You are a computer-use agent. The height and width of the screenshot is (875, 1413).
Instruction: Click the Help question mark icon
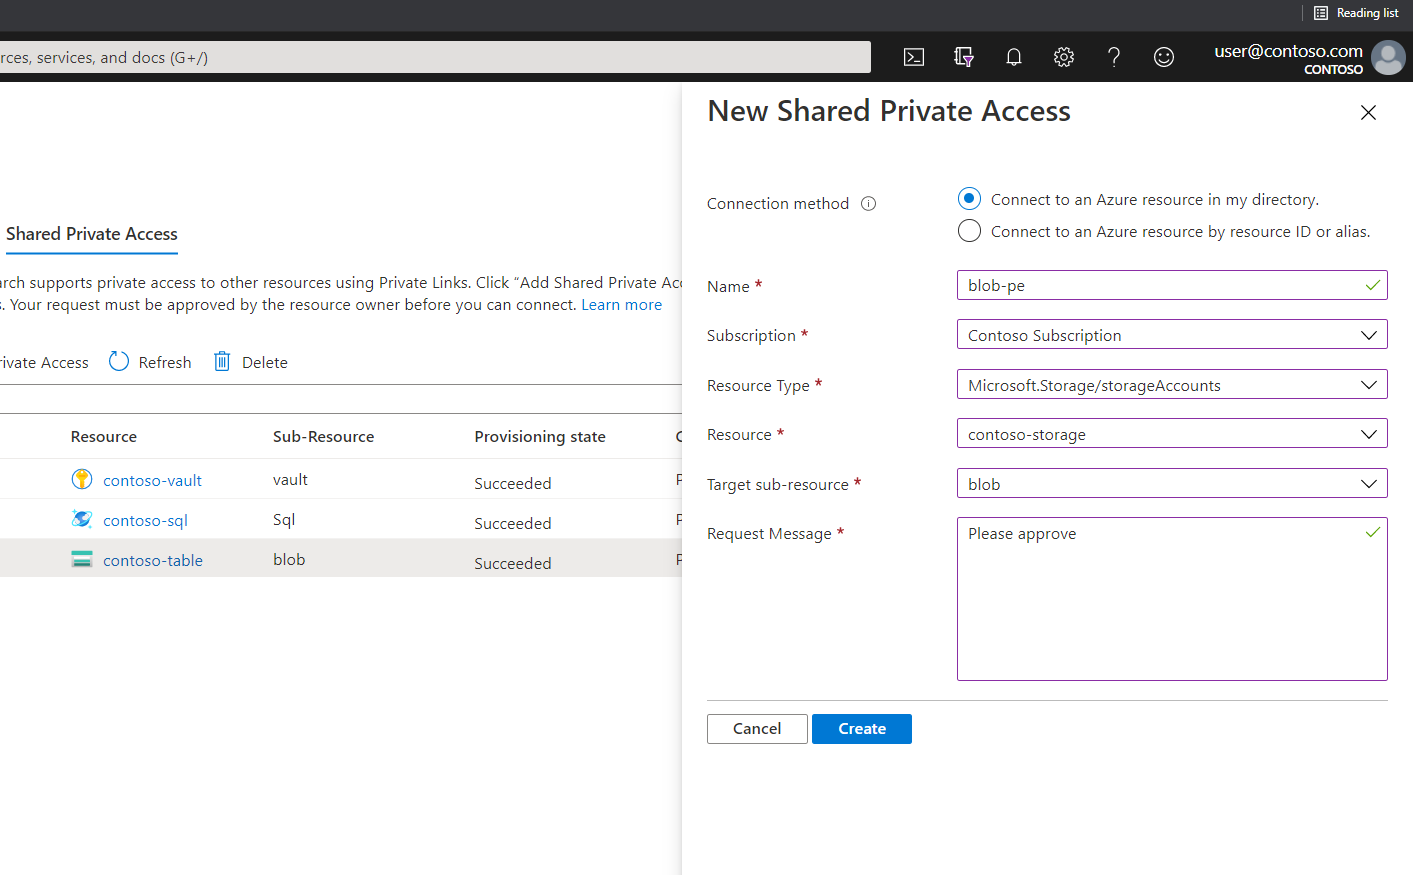[1113, 57]
